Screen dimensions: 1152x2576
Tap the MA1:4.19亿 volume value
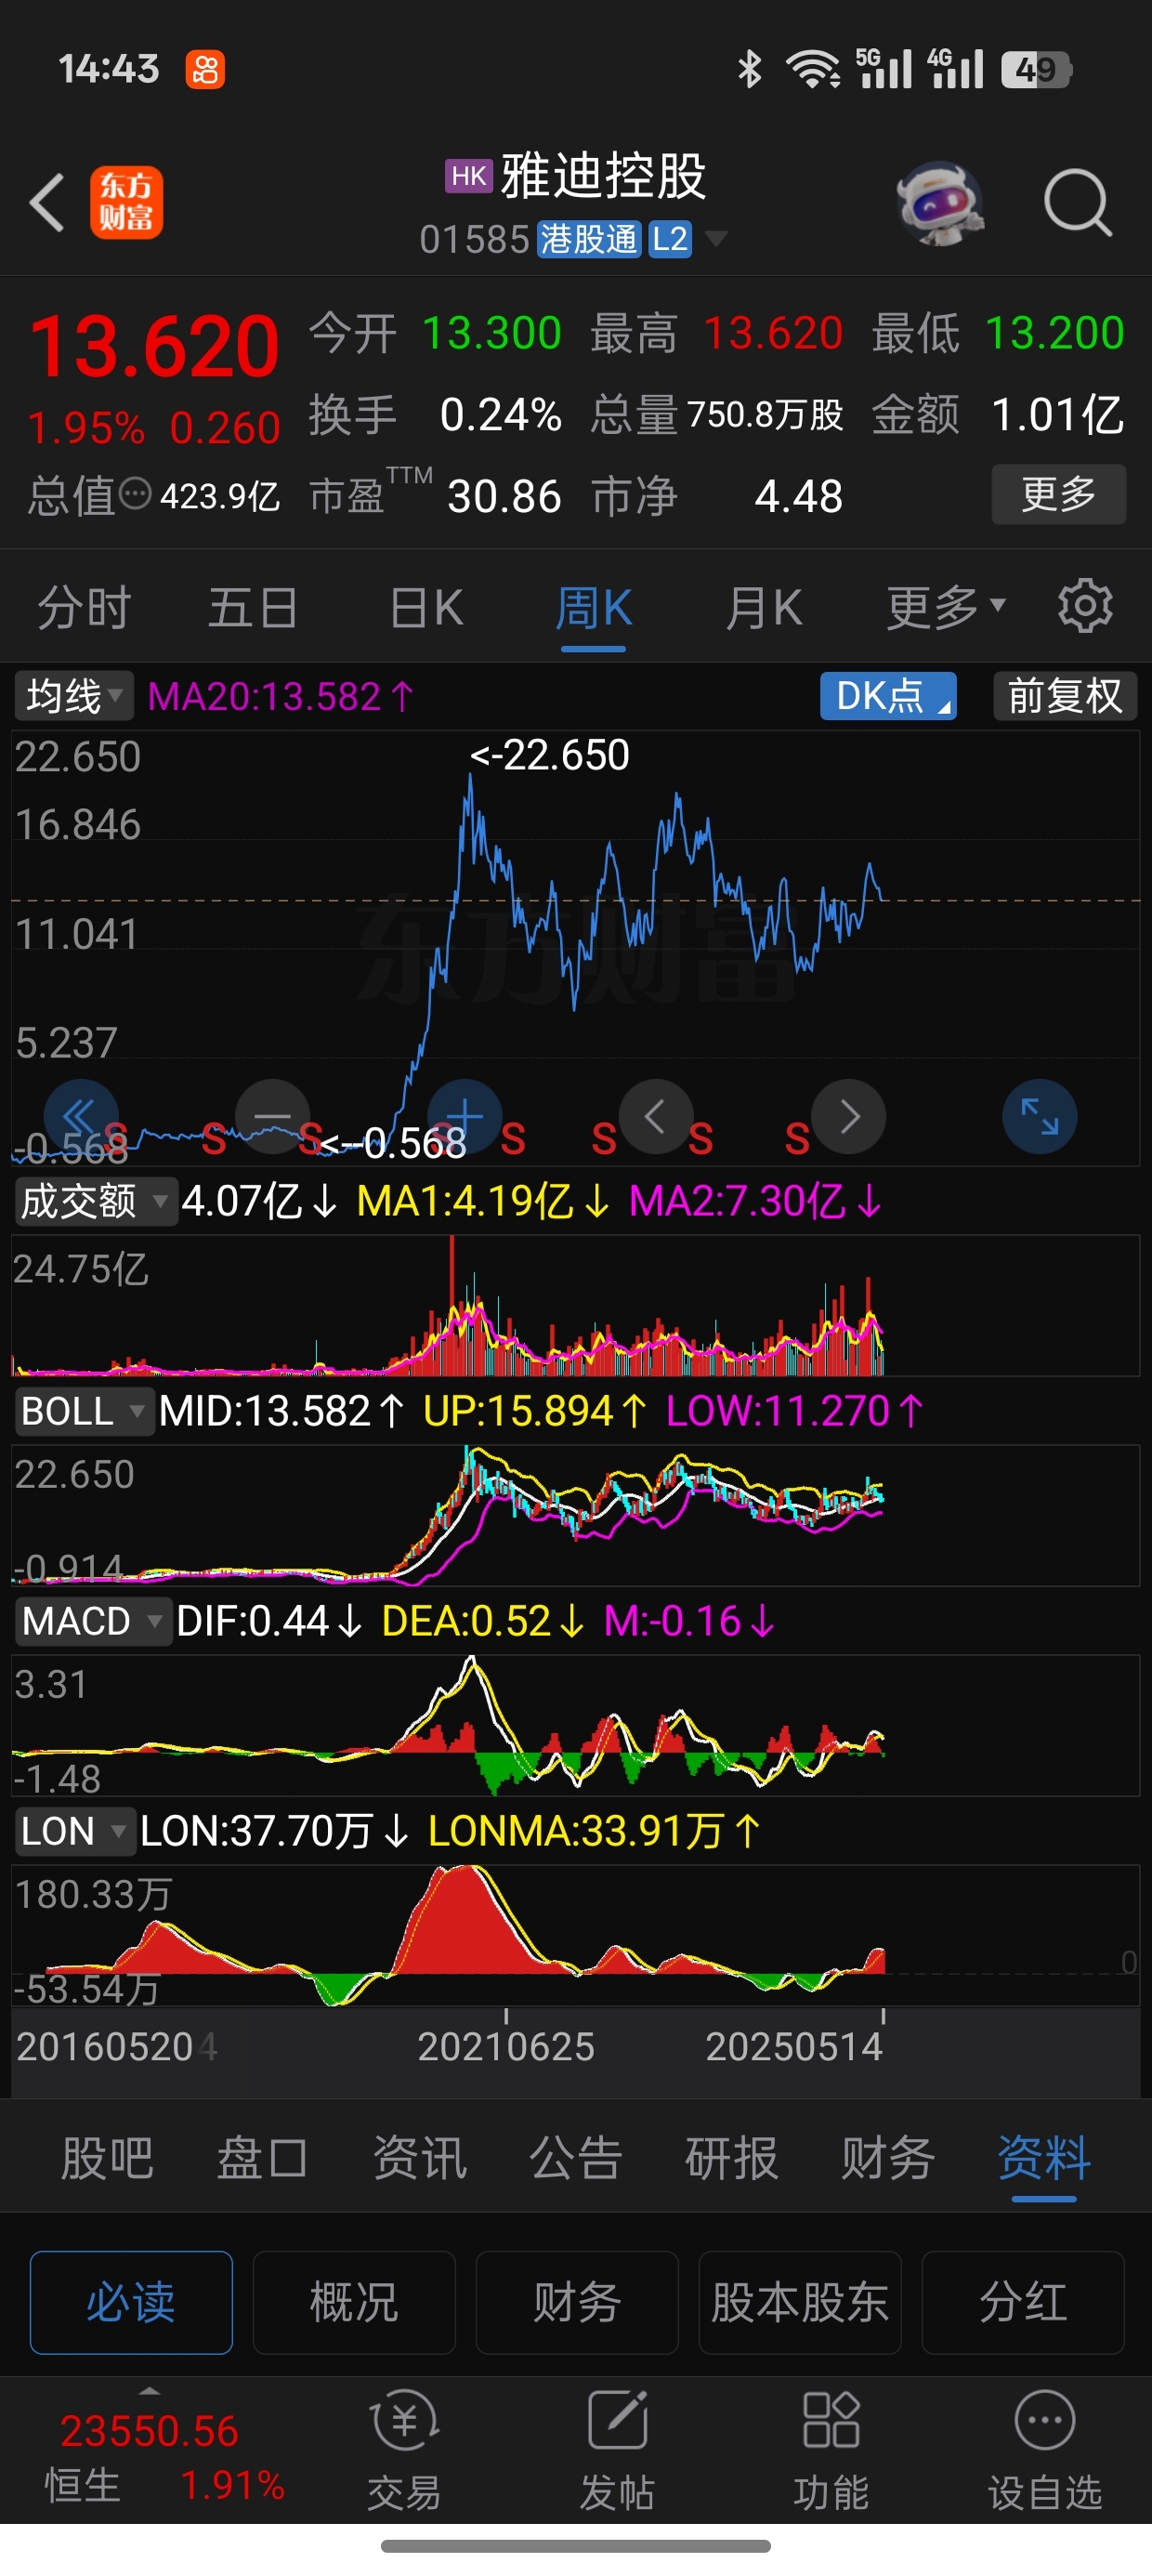(482, 1201)
